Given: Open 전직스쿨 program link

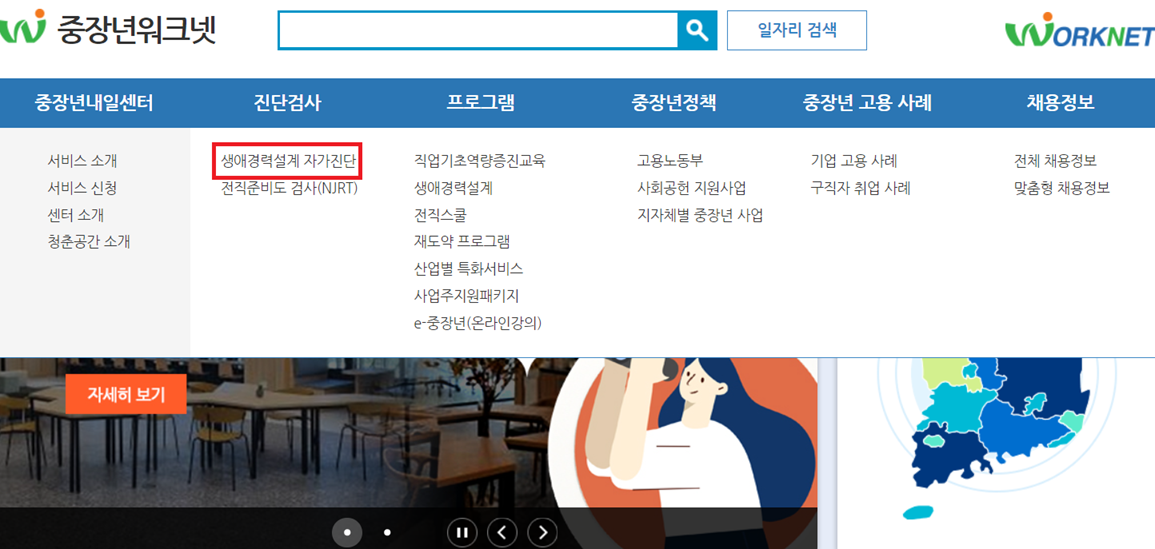Looking at the screenshot, I should 440,215.
